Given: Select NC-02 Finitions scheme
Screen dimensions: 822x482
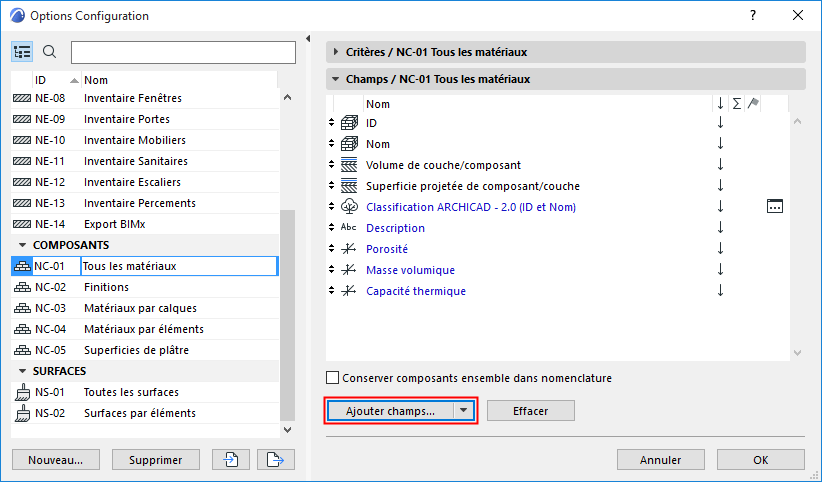Looking at the screenshot, I should (145, 287).
